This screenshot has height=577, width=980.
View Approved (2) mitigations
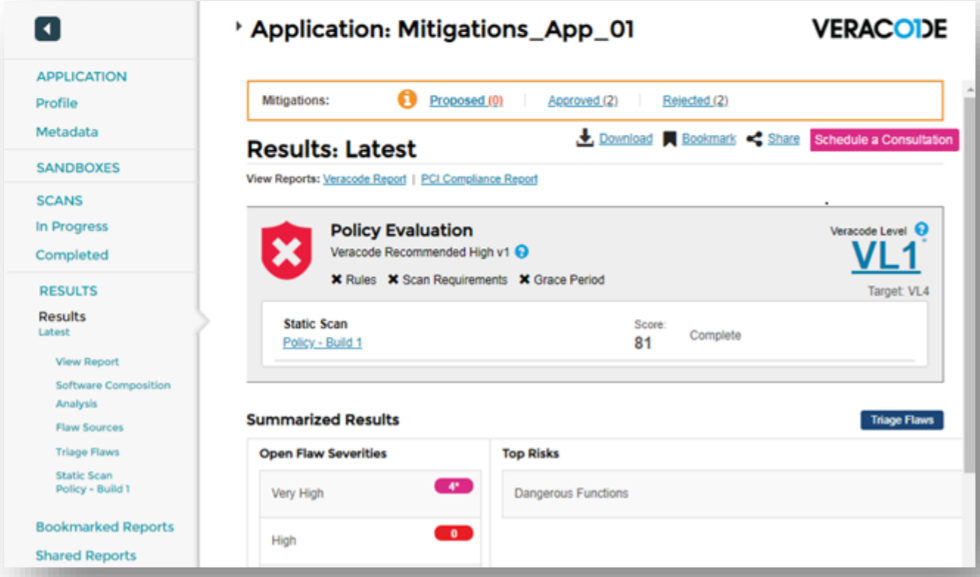coord(582,100)
